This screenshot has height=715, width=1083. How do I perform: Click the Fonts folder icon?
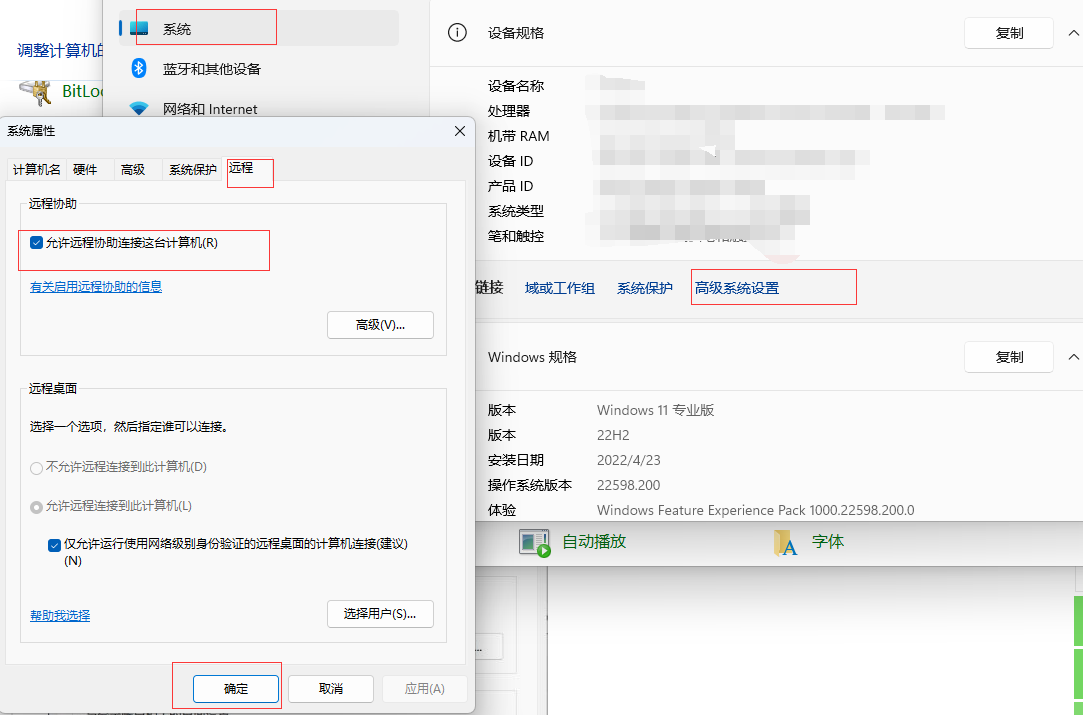pyautogui.click(x=785, y=542)
